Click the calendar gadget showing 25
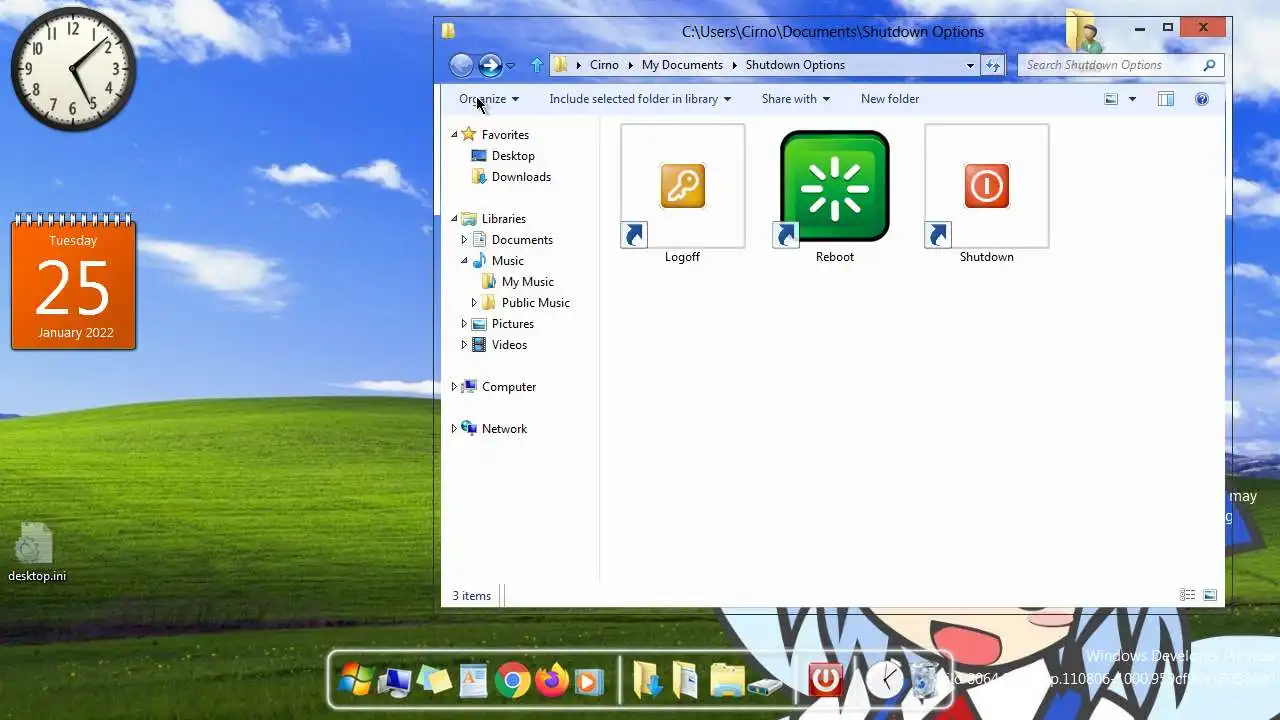1280x720 pixels. tap(73, 282)
